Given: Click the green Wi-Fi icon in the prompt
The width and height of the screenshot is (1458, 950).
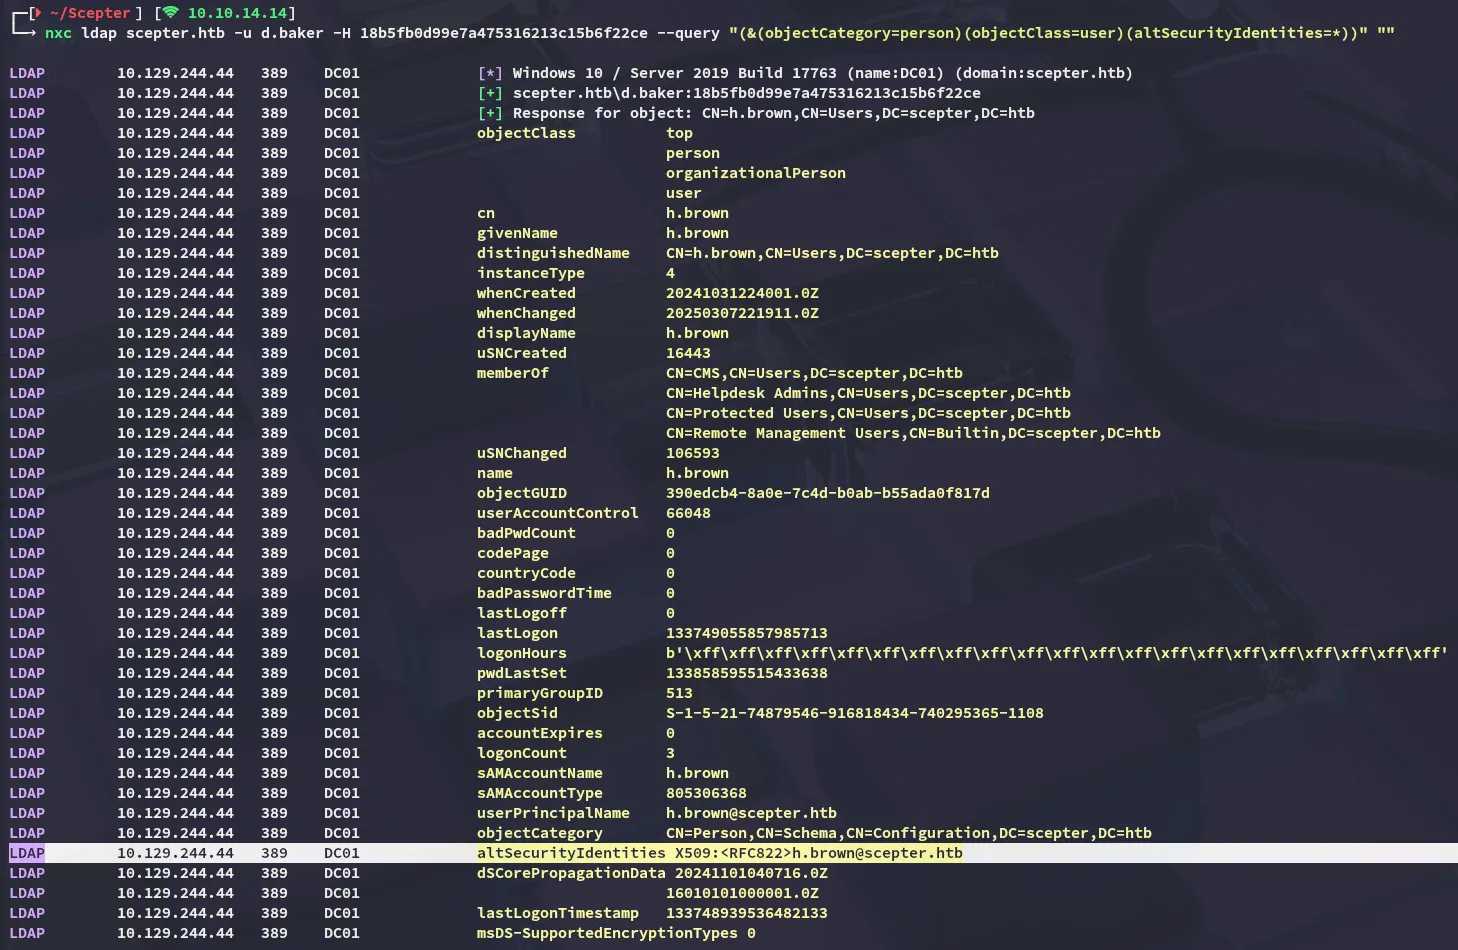Looking at the screenshot, I should [x=170, y=13].
